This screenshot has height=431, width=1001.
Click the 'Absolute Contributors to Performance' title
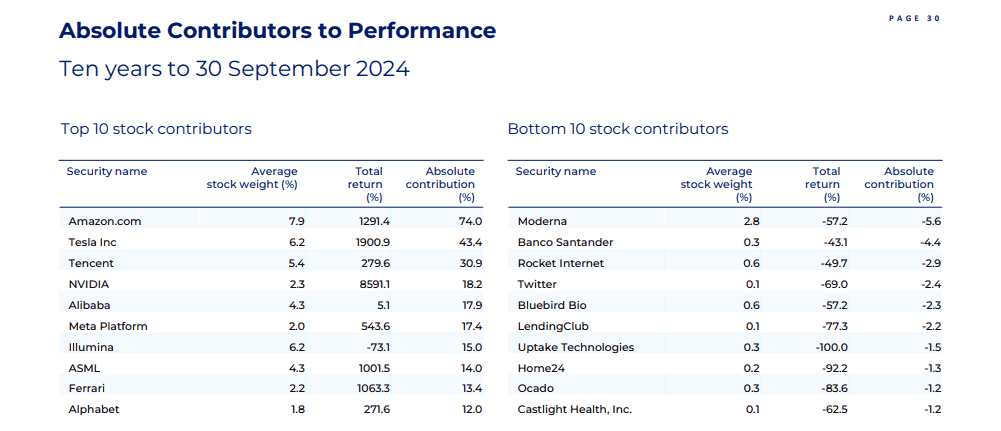point(277,31)
